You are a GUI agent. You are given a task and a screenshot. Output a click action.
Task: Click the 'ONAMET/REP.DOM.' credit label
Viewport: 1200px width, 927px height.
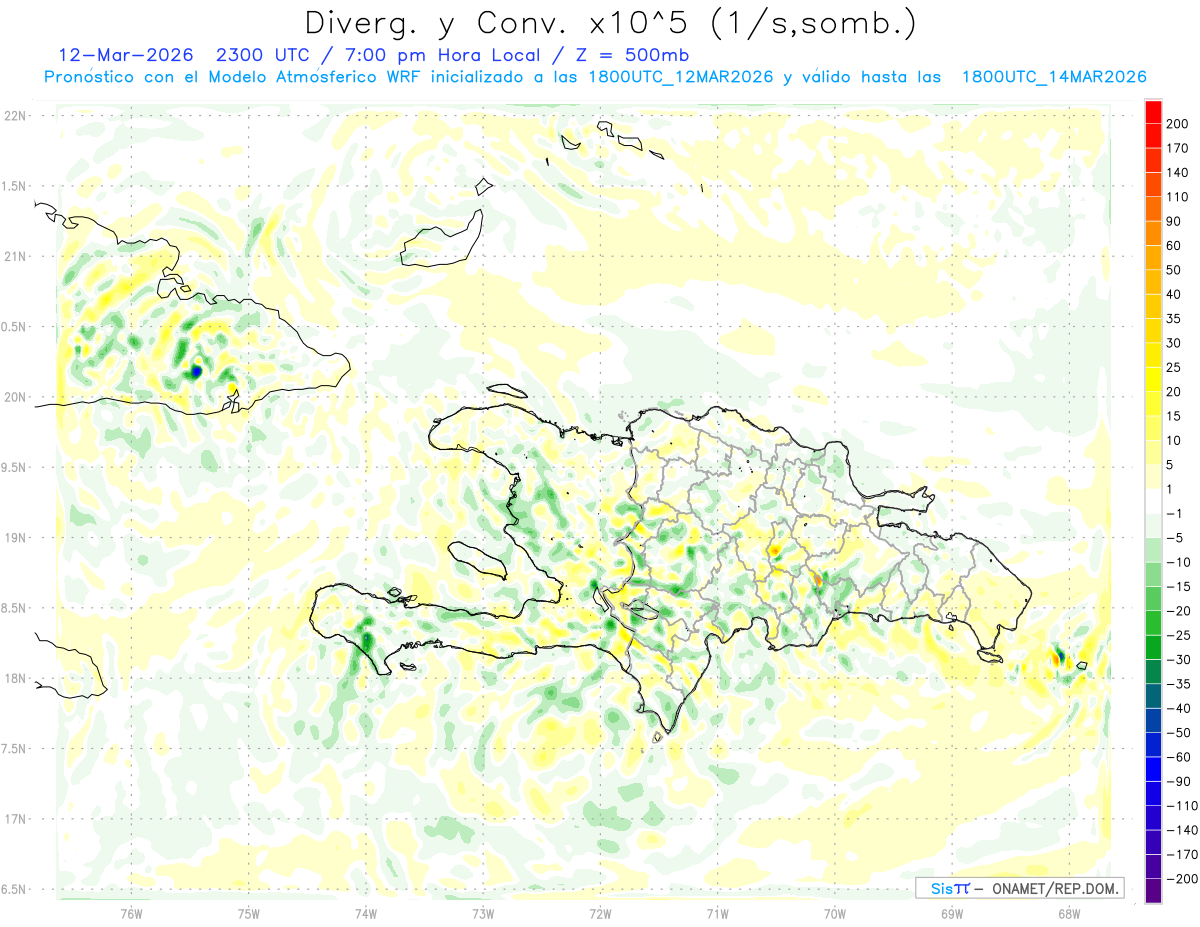tap(1053, 888)
